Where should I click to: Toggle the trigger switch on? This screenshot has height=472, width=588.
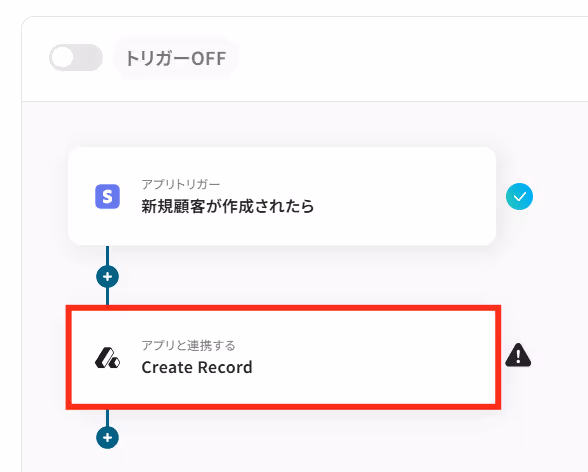pyautogui.click(x=76, y=58)
